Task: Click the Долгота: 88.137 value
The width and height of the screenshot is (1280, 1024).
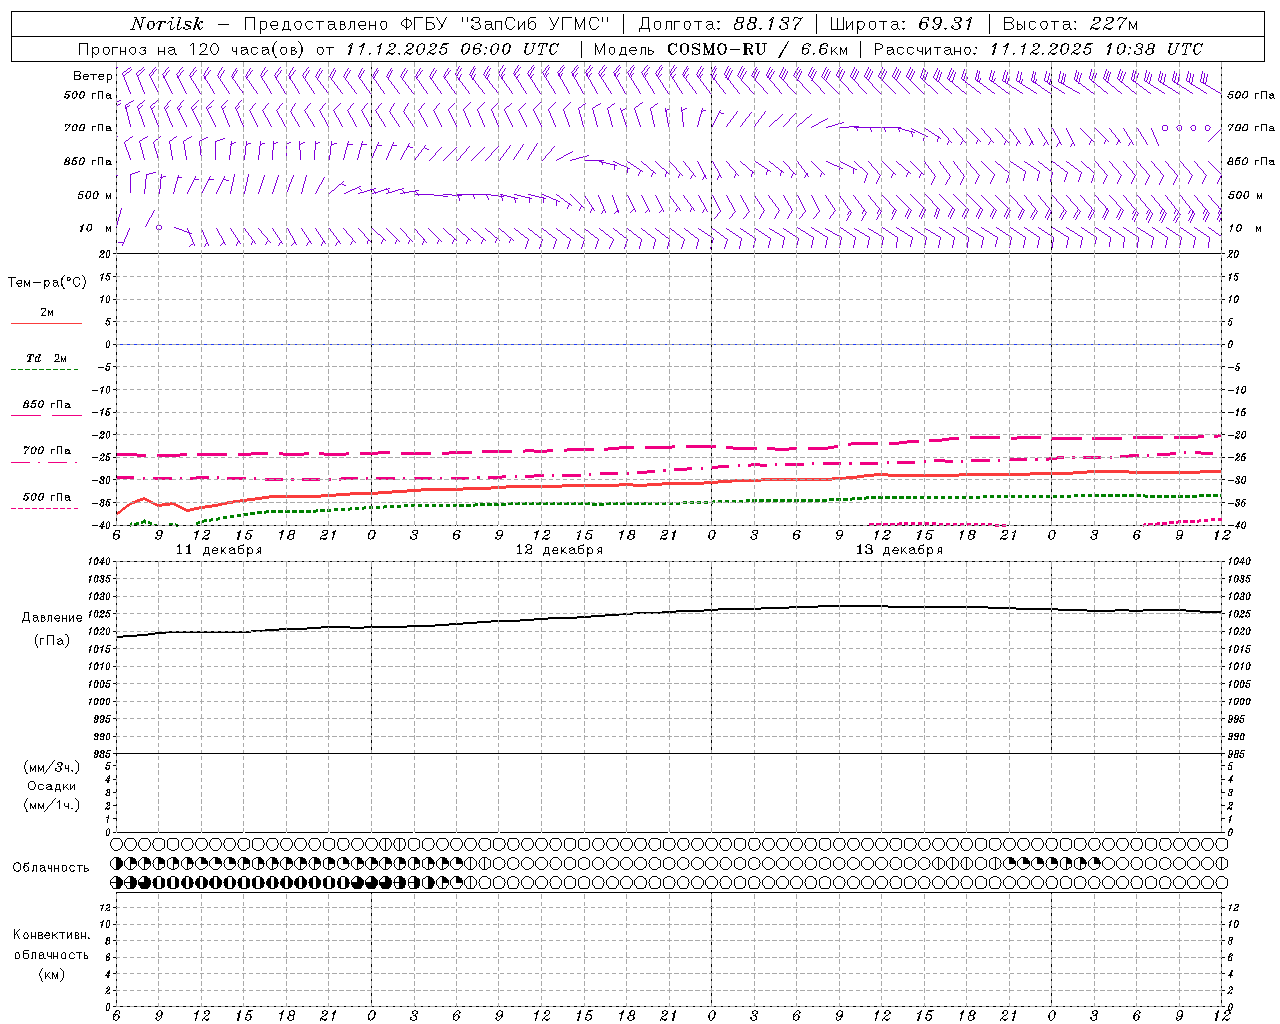Action: [x=720, y=24]
